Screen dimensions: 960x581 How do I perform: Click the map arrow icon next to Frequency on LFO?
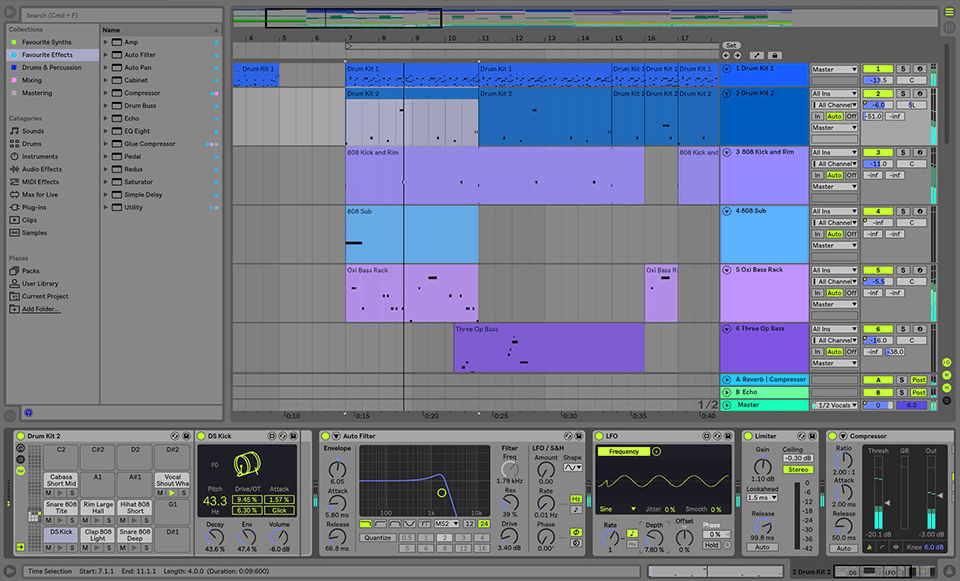click(x=655, y=452)
